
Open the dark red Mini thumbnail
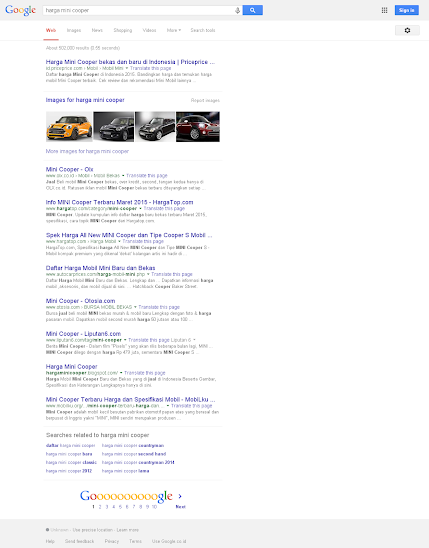tap(198, 127)
